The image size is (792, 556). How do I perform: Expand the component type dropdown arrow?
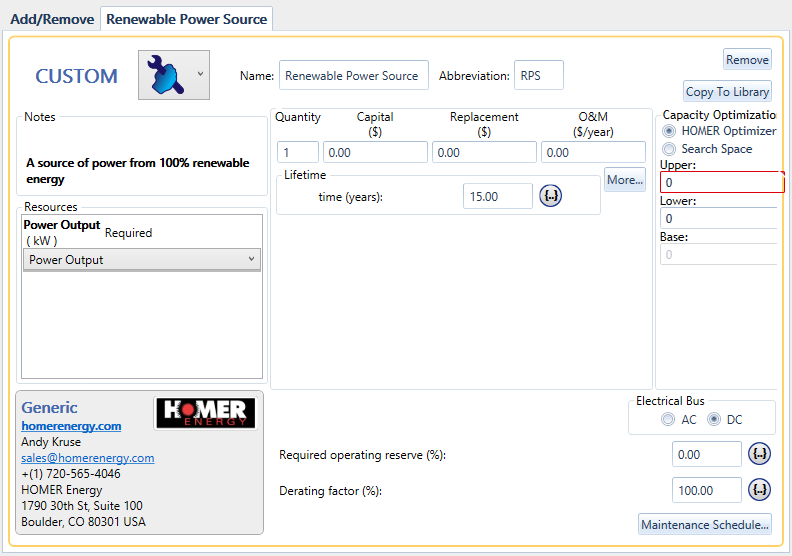coord(200,75)
